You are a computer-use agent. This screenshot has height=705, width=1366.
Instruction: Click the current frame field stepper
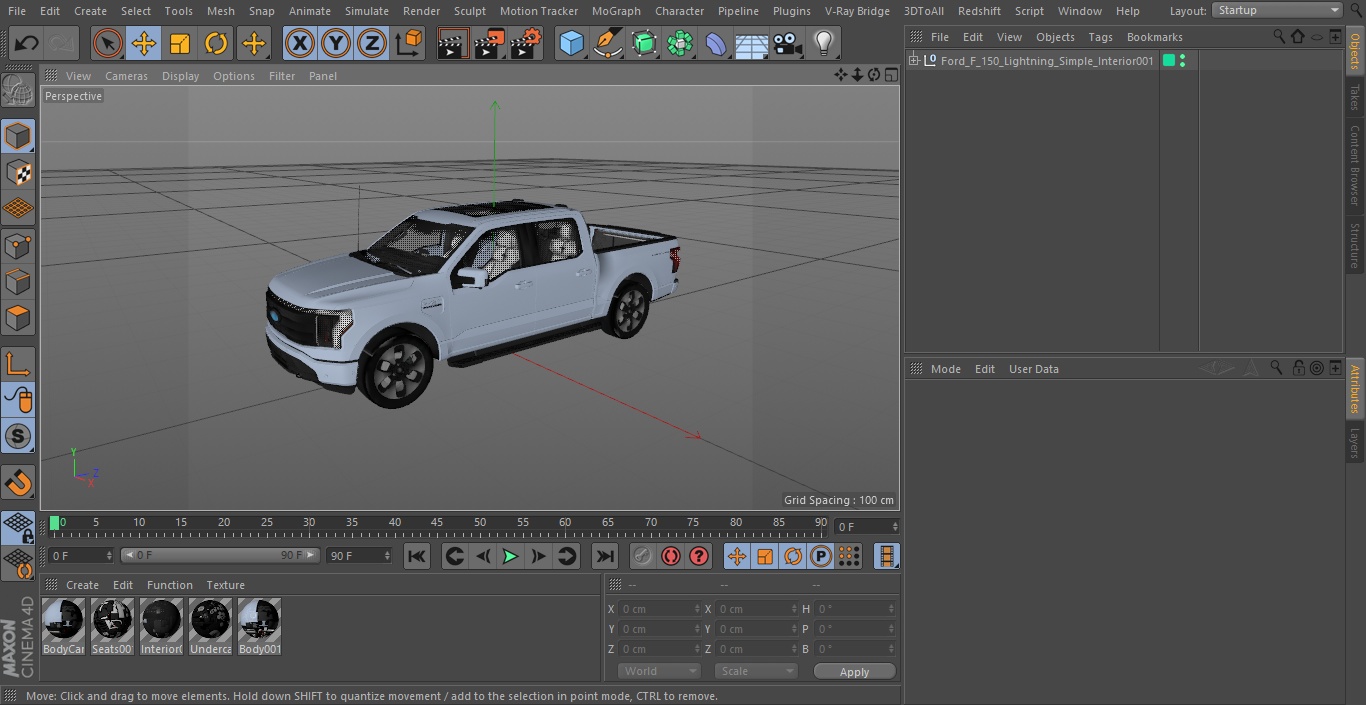click(895, 526)
